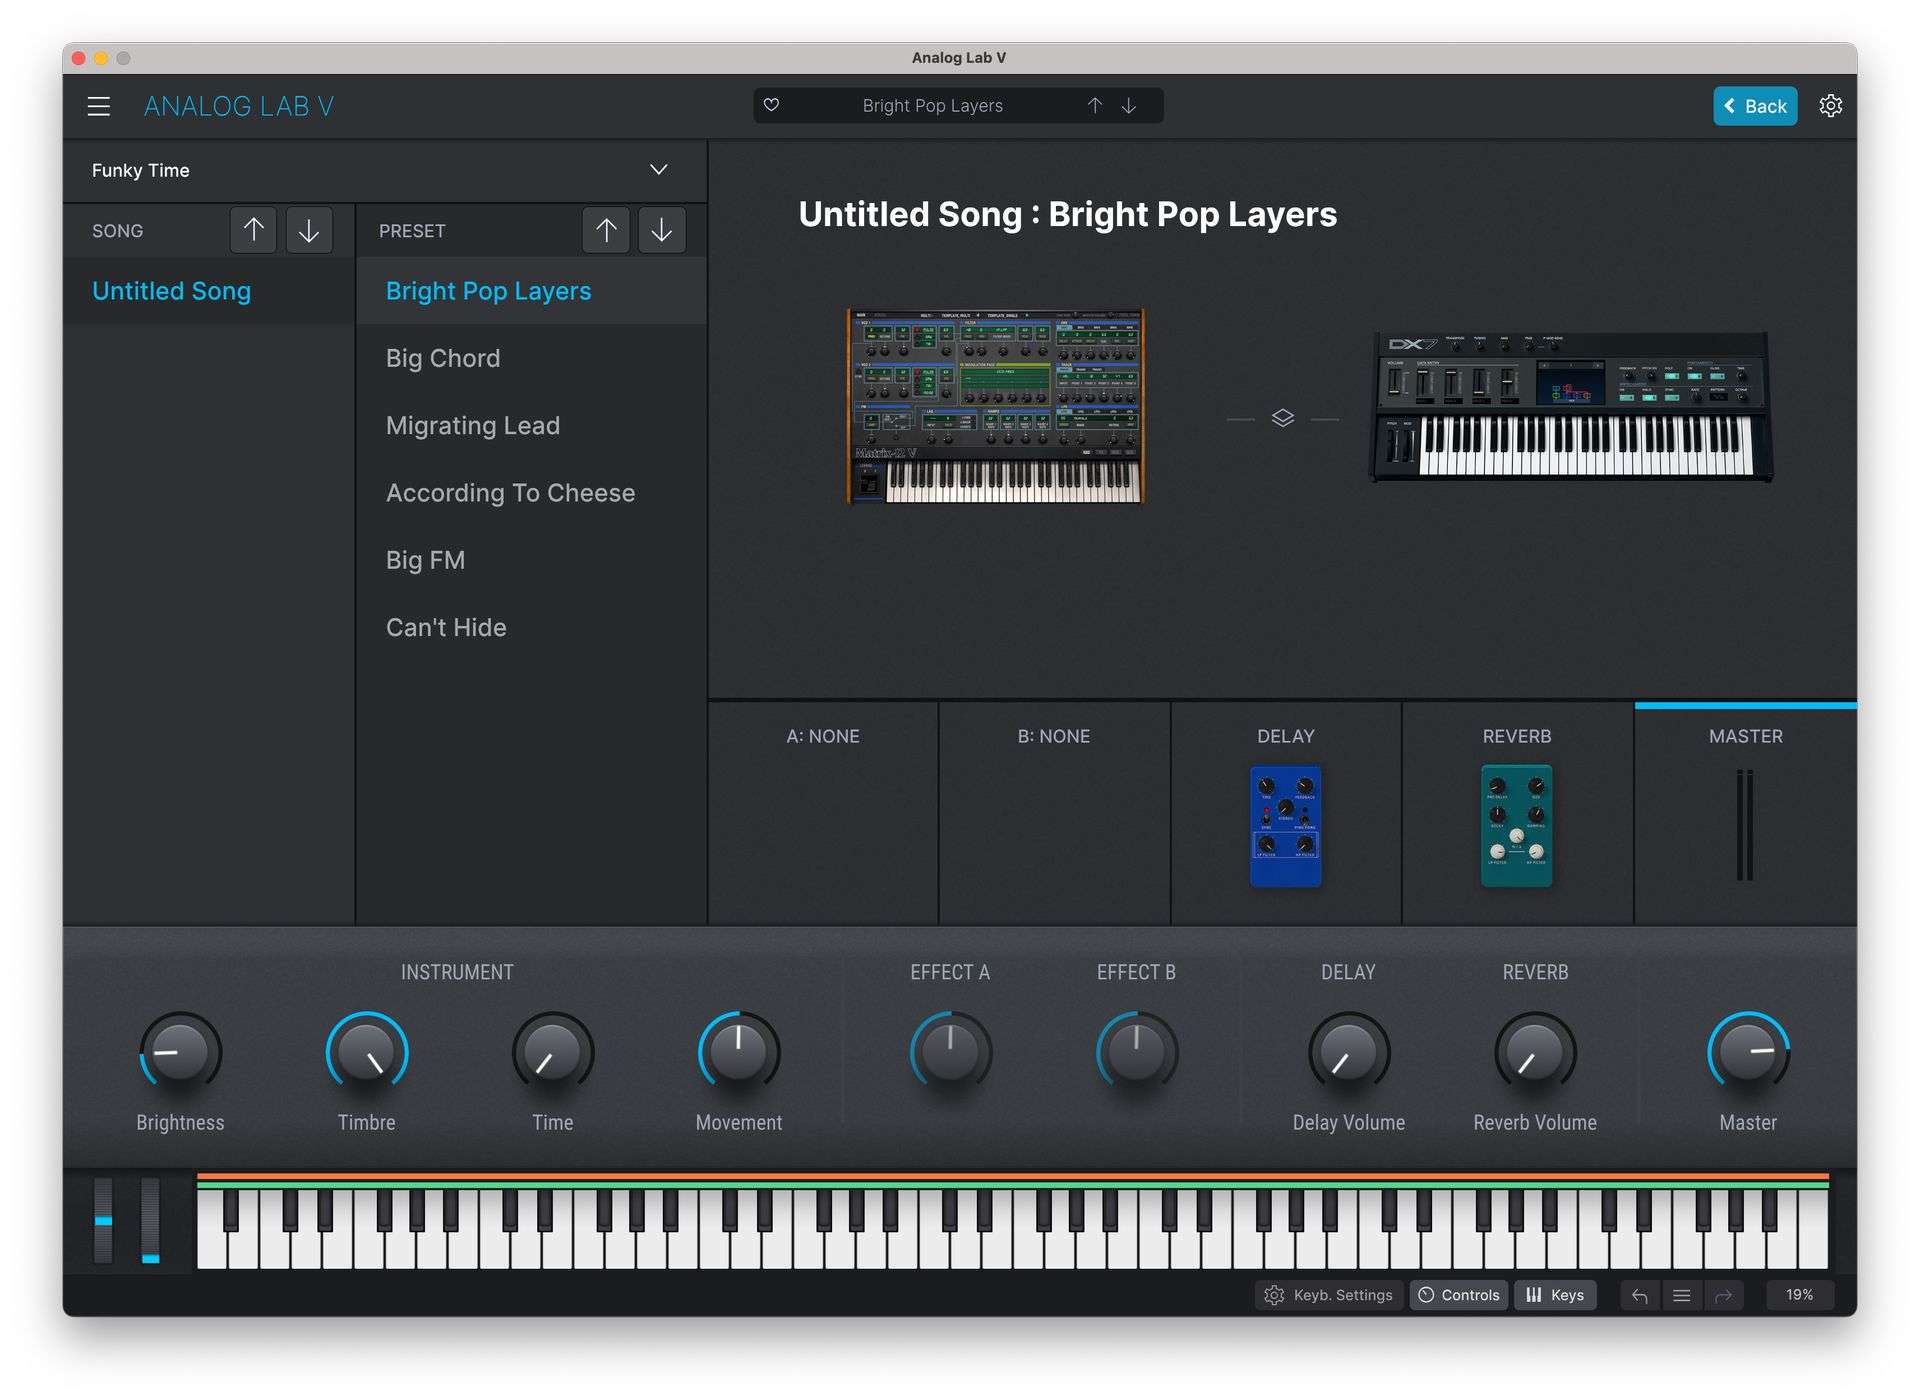Viewport: 1920px width, 1400px height.
Task: Click the Master volume knob
Action: pyautogui.click(x=1747, y=1051)
